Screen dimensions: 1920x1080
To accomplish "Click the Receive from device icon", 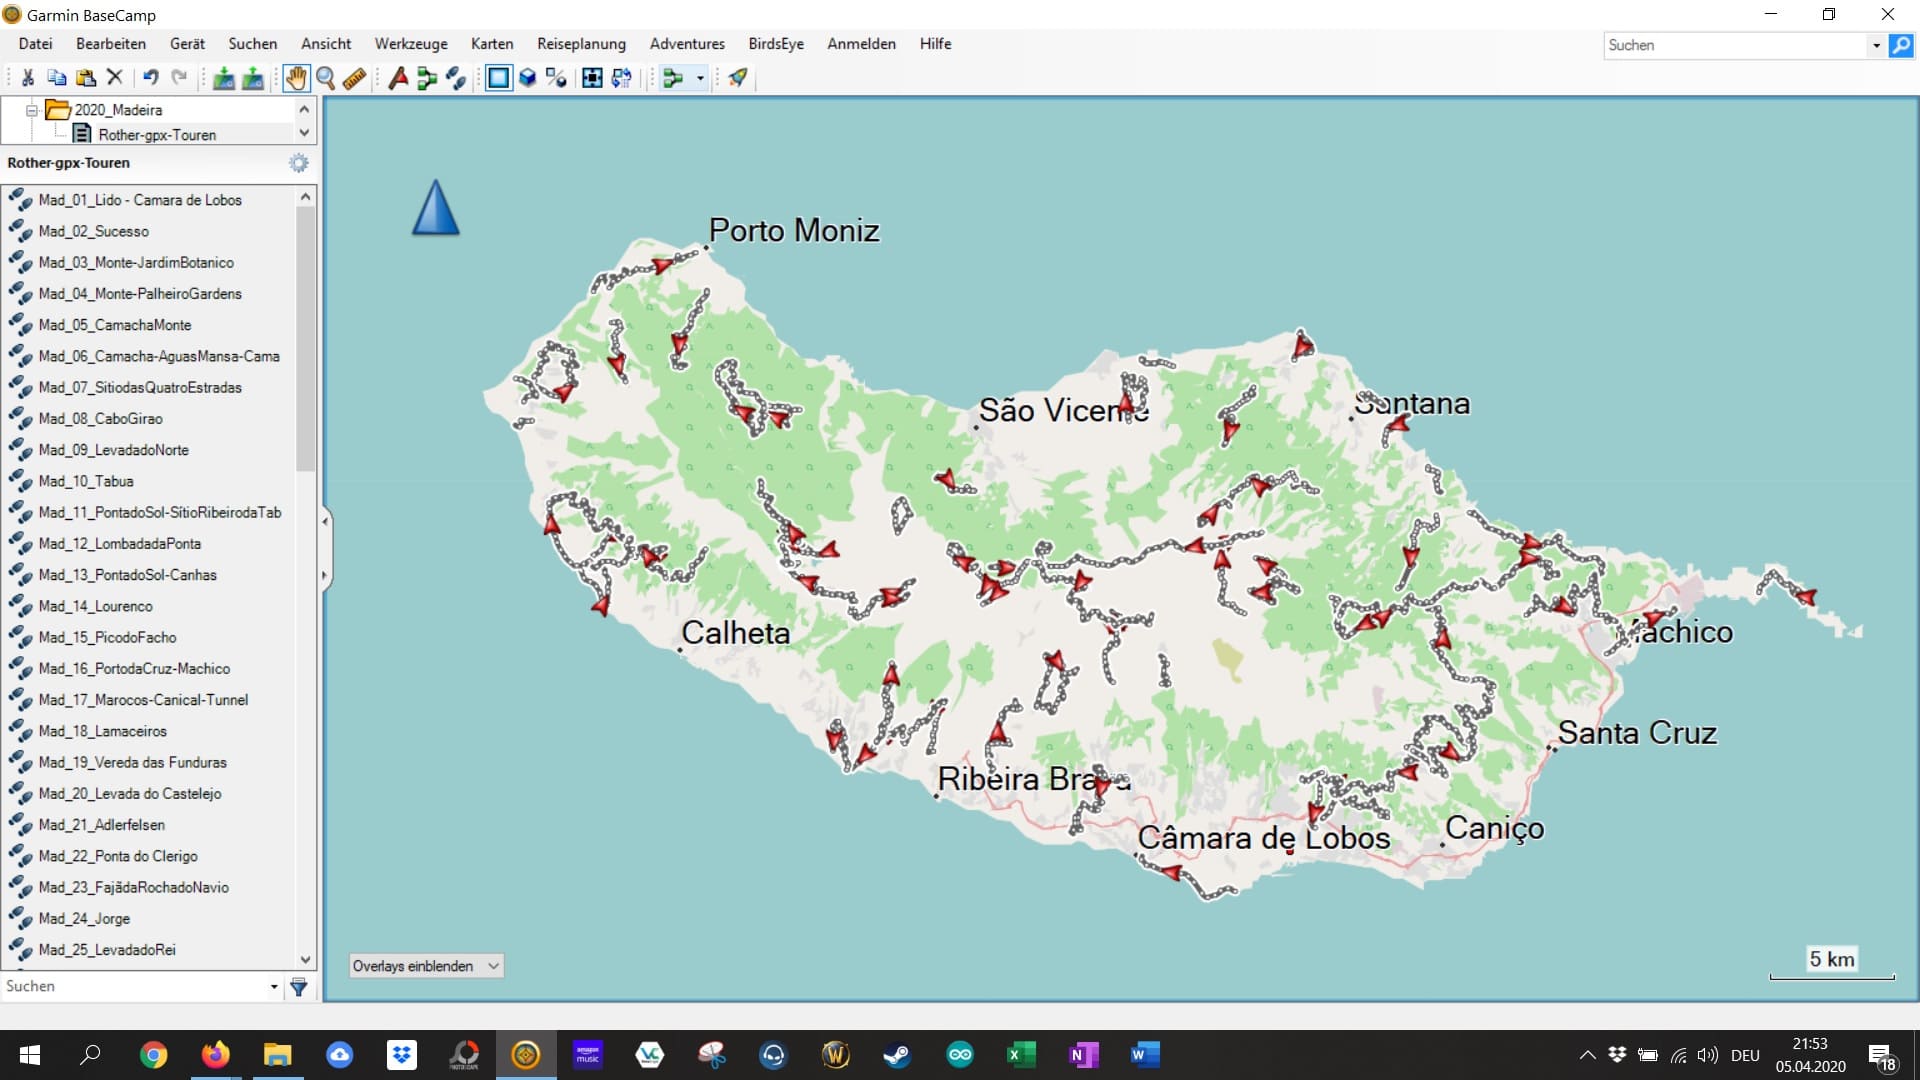I will tap(253, 78).
